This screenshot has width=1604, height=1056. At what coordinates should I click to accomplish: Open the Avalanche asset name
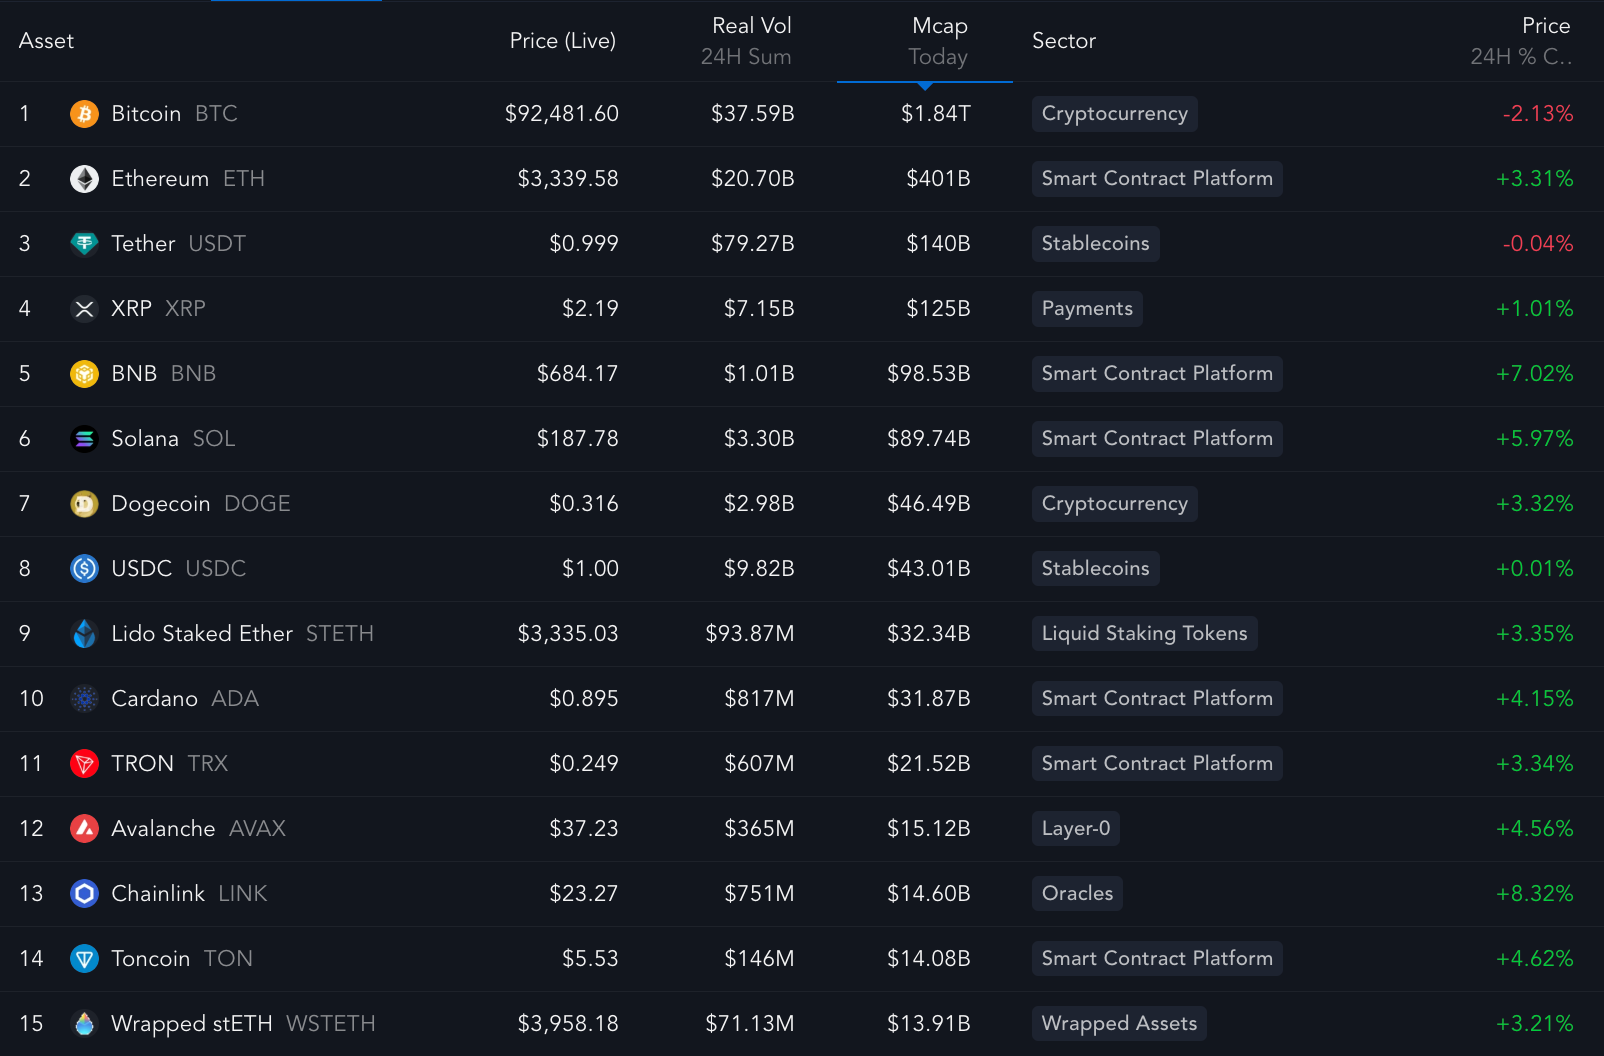163,829
